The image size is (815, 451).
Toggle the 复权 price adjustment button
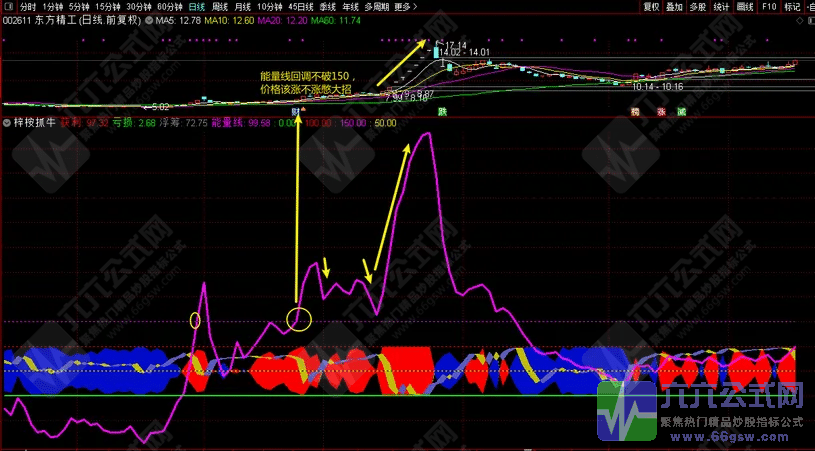651,6
